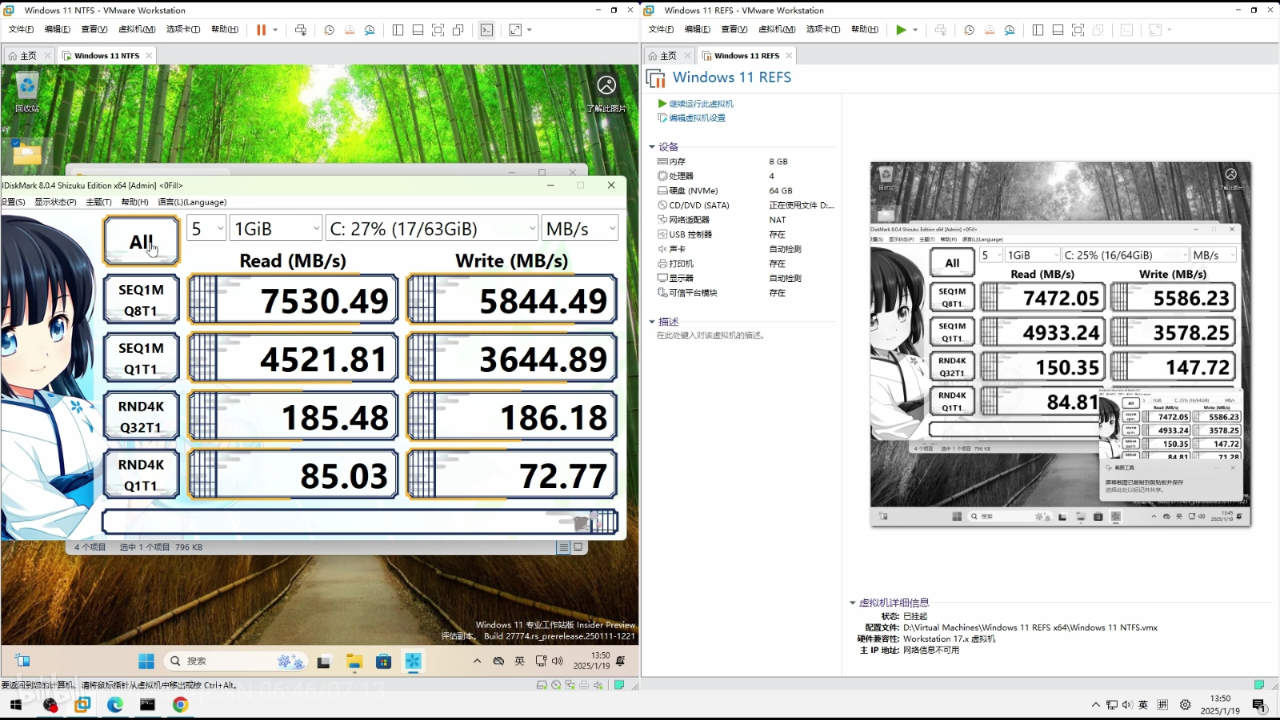Toggle library sidebar in REFS VMware window
This screenshot has height=720, width=1280.
(x=1038, y=30)
